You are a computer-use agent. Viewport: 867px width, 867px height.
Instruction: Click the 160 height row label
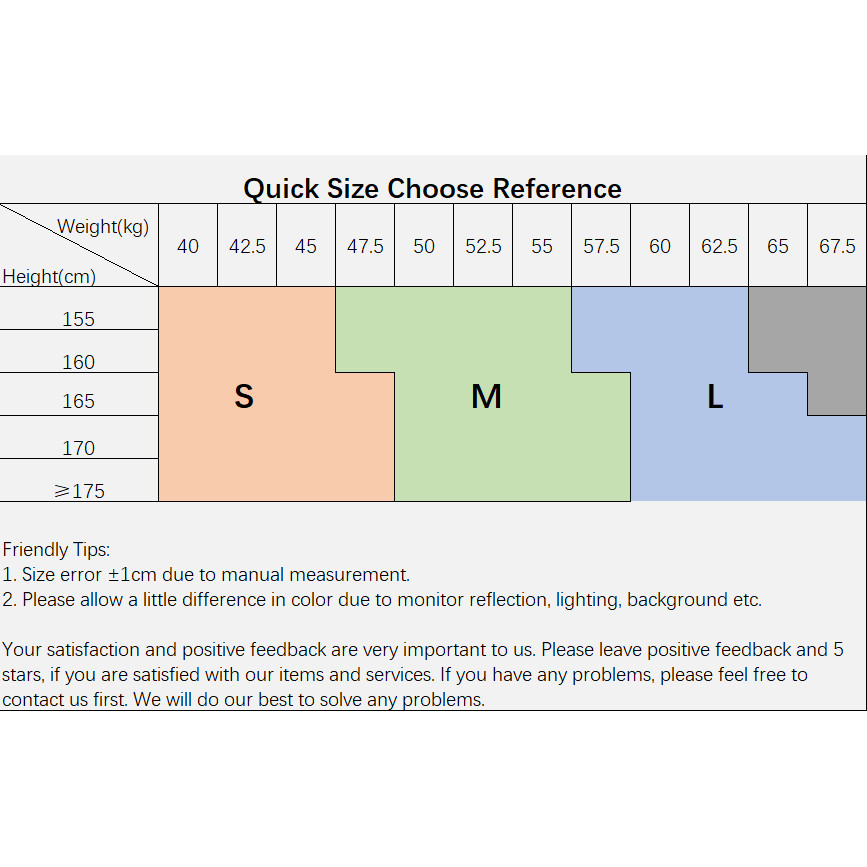coord(79,362)
